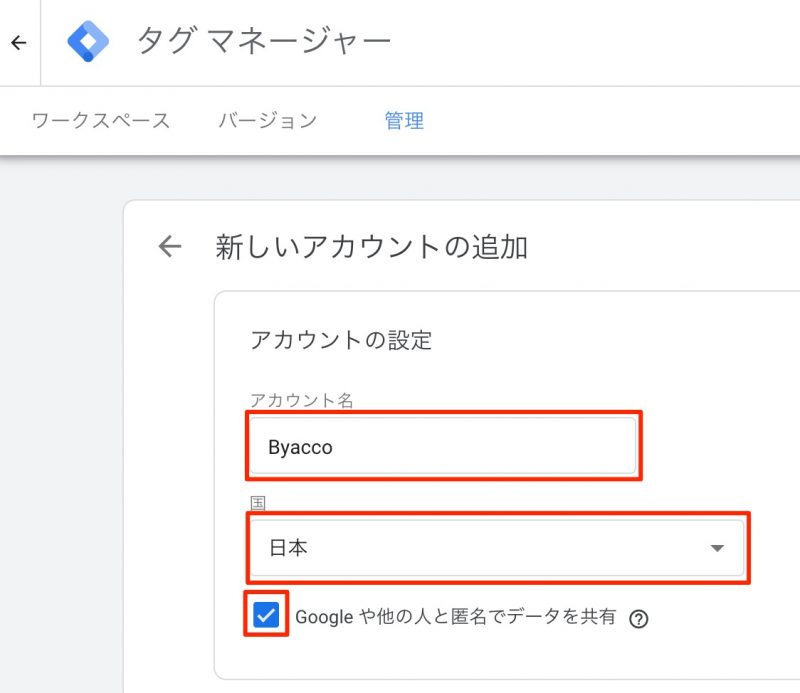The height and width of the screenshot is (693, 800).
Task: Open the help question mark for data sharing
Action: click(x=639, y=618)
